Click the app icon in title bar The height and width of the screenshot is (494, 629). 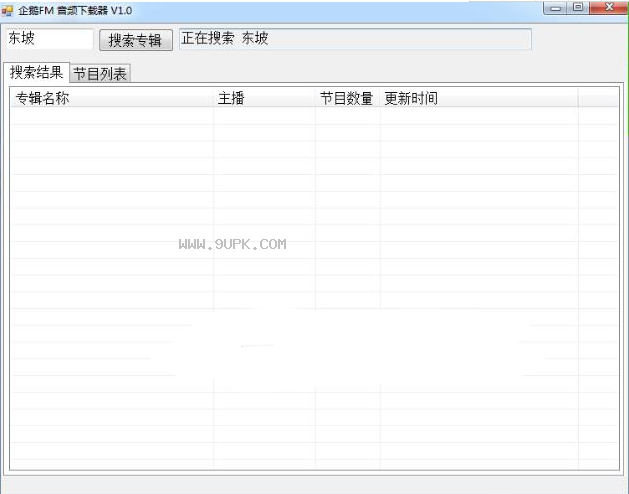click(x=7, y=11)
